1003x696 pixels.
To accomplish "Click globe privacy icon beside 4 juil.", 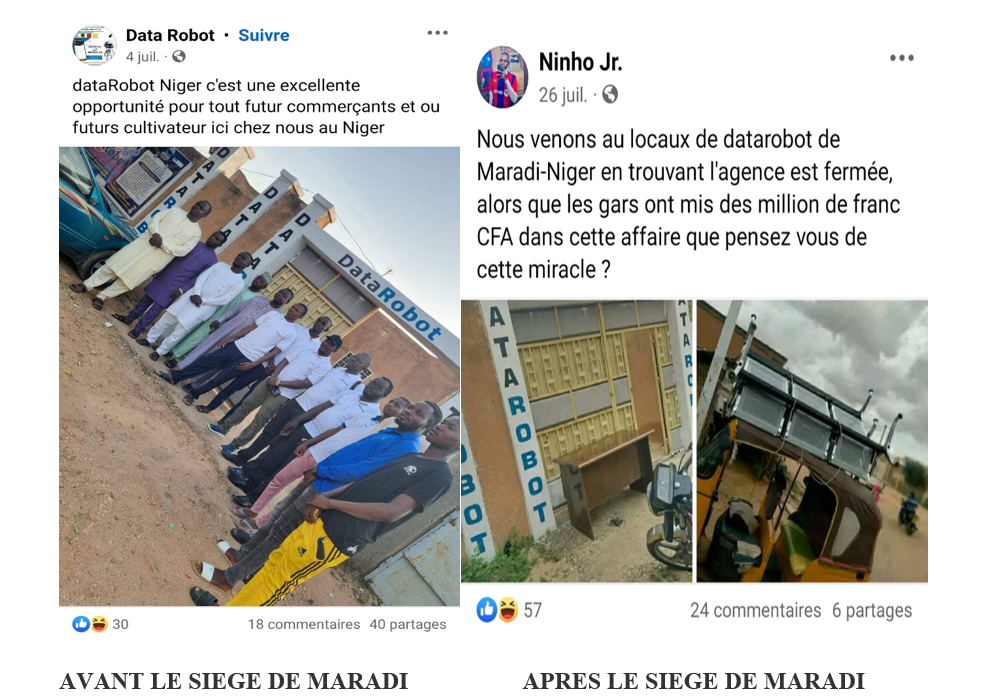I will tap(179, 56).
